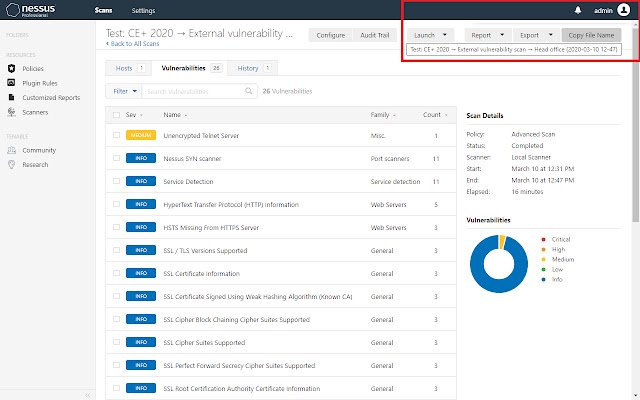
Task: Sort by the Sev column
Action: 134,115
